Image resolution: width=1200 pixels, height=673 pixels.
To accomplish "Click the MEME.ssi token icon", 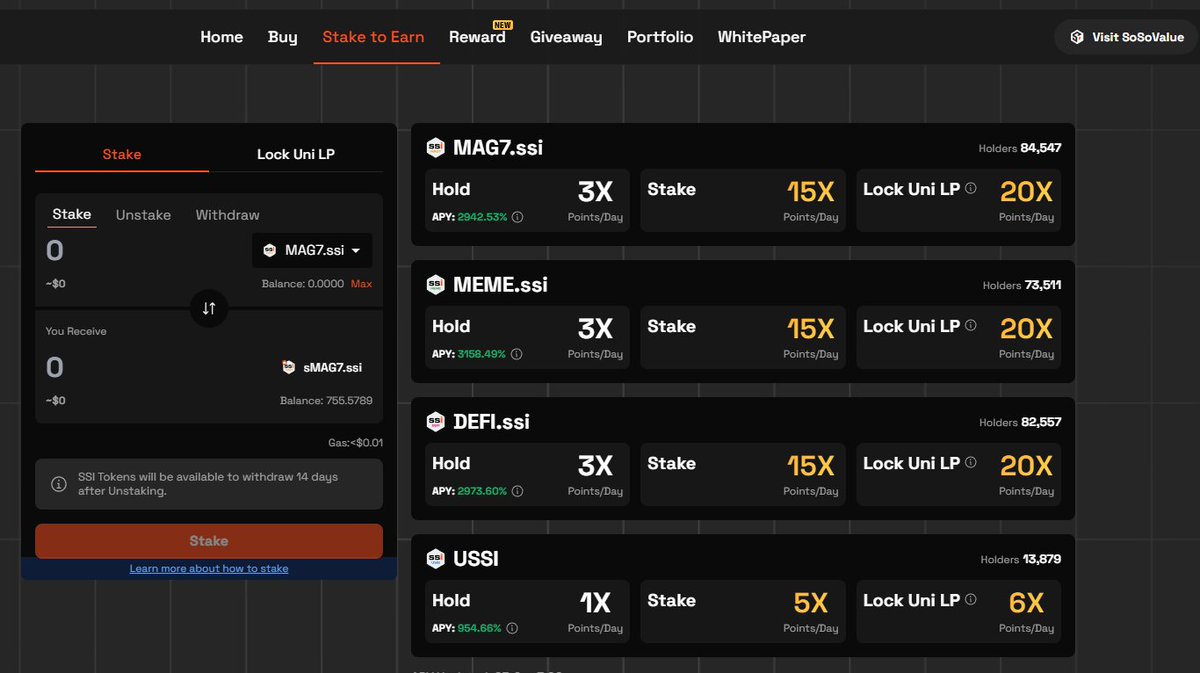I will pos(435,284).
